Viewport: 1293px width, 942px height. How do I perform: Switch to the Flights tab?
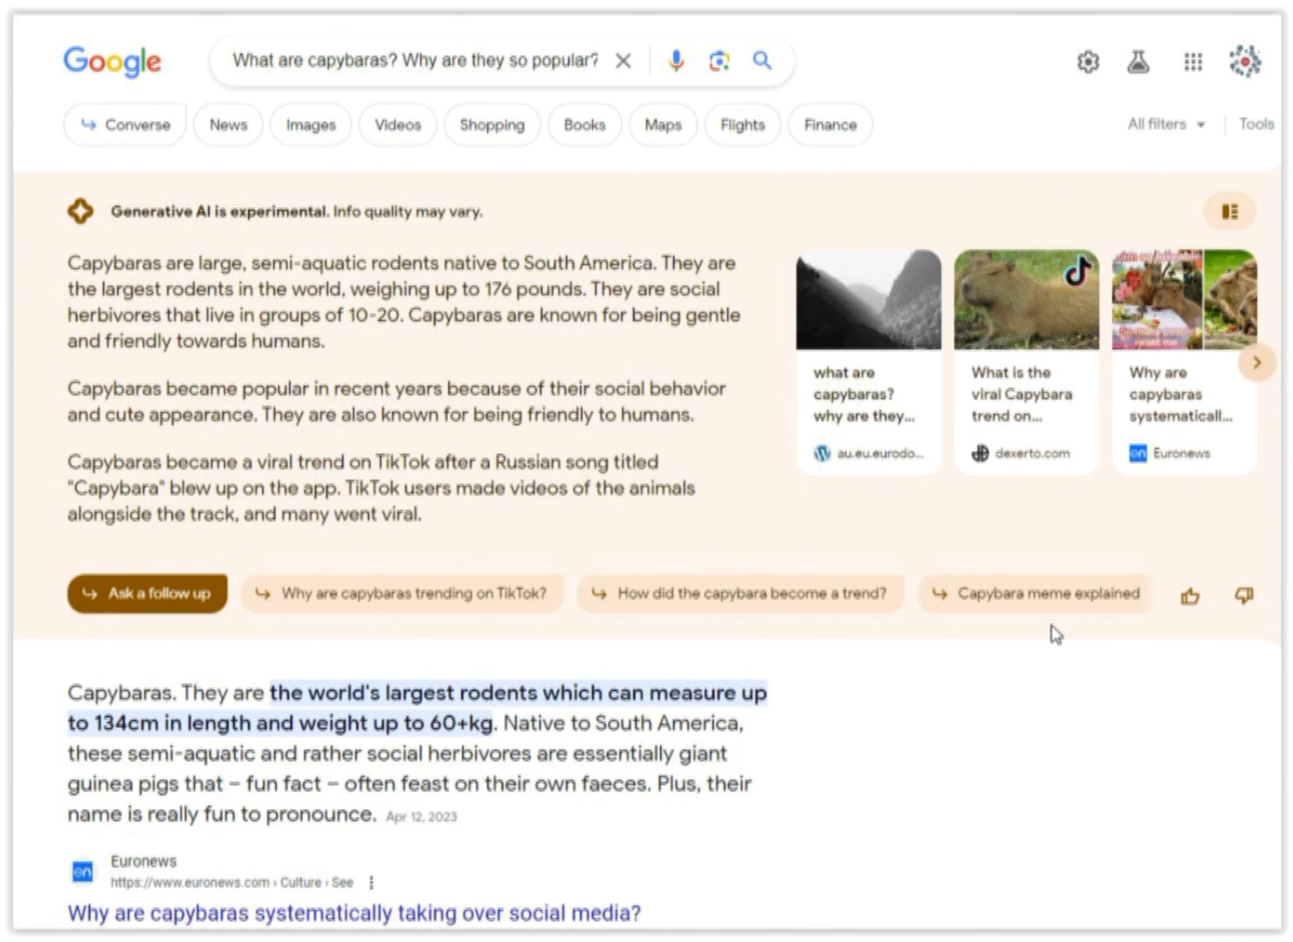743,125
